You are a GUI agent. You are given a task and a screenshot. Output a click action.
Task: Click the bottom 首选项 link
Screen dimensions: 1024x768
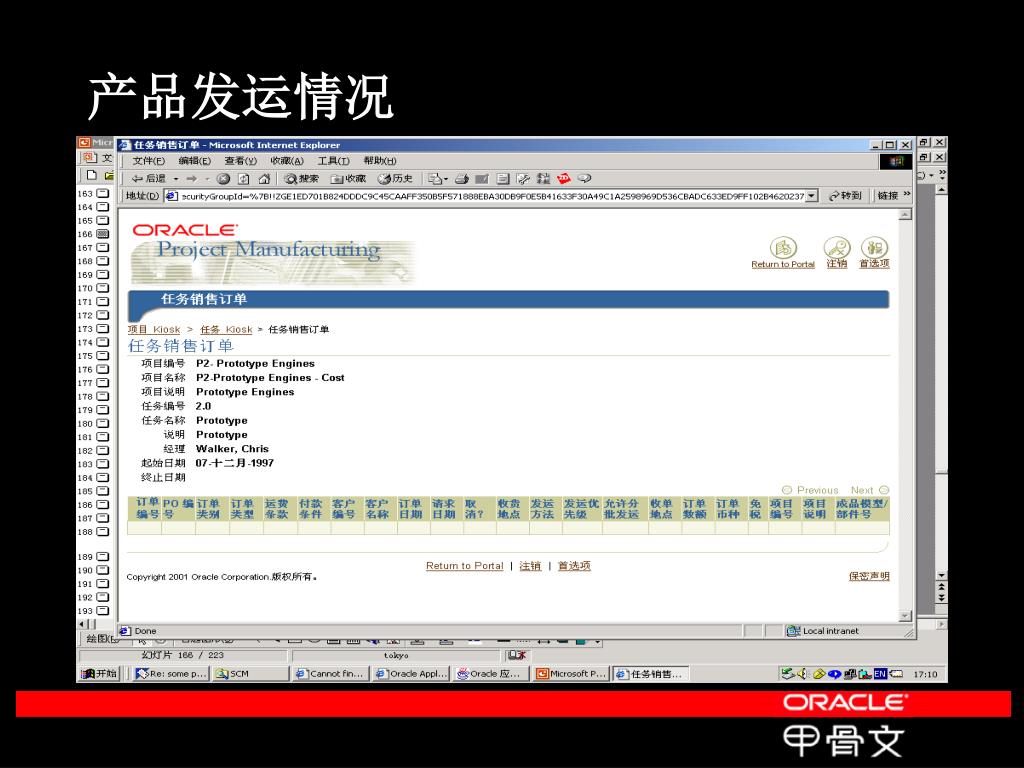point(574,566)
